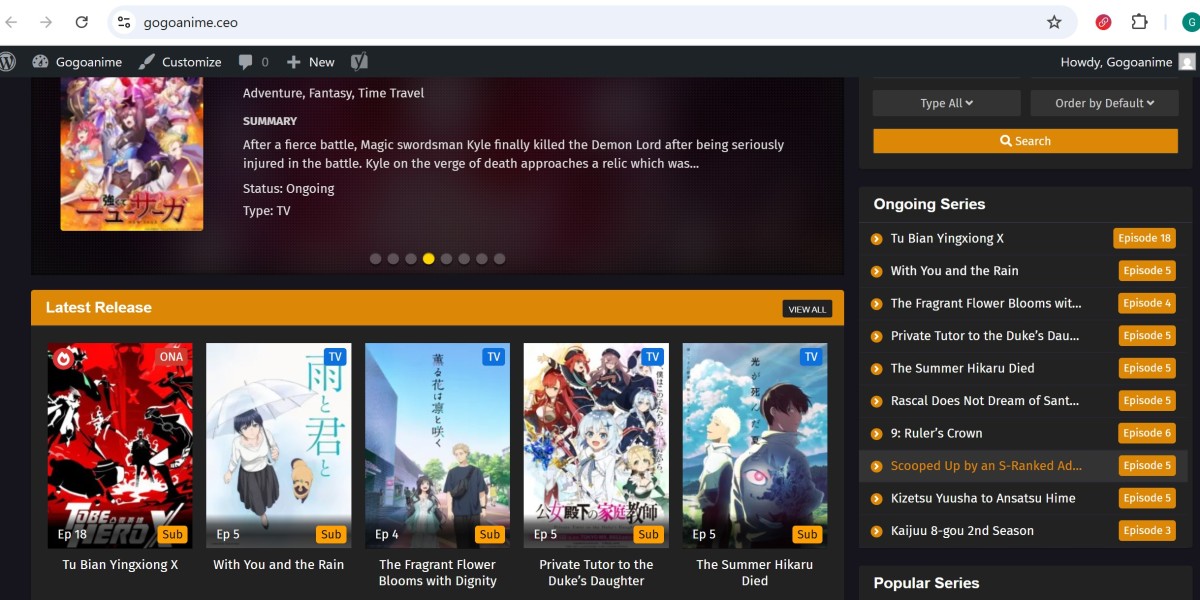Click Episode 4 badge for Fragrant Flower
The height and width of the screenshot is (600, 1200).
pyautogui.click(x=1147, y=304)
